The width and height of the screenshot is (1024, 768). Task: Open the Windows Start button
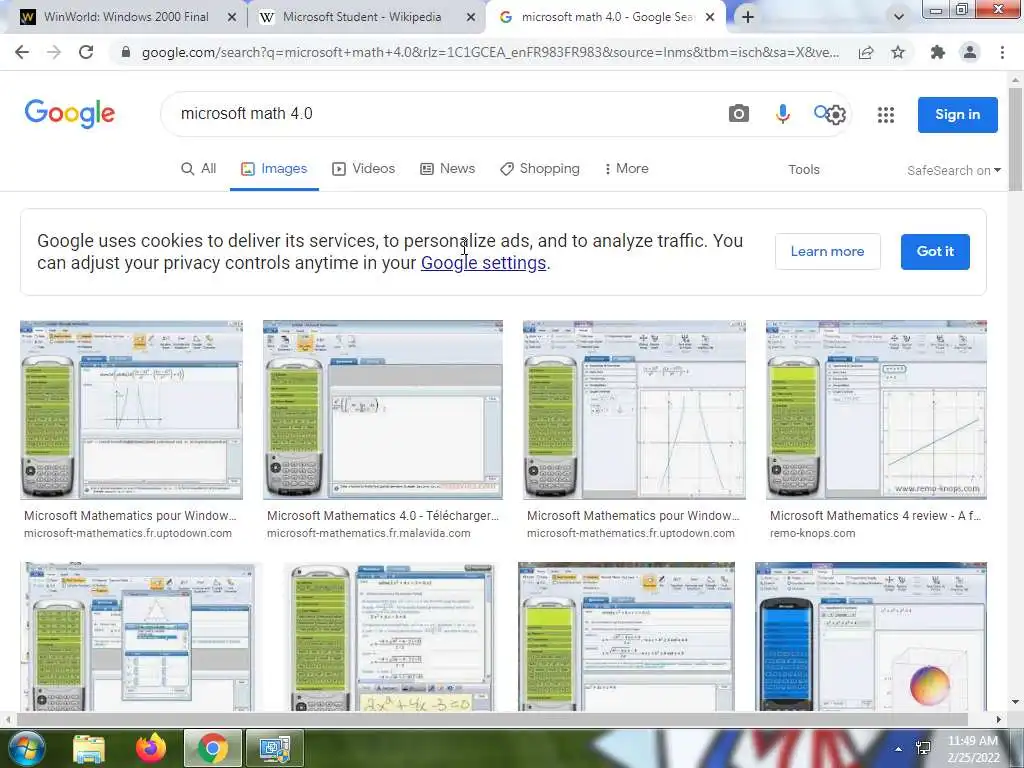click(x=25, y=748)
